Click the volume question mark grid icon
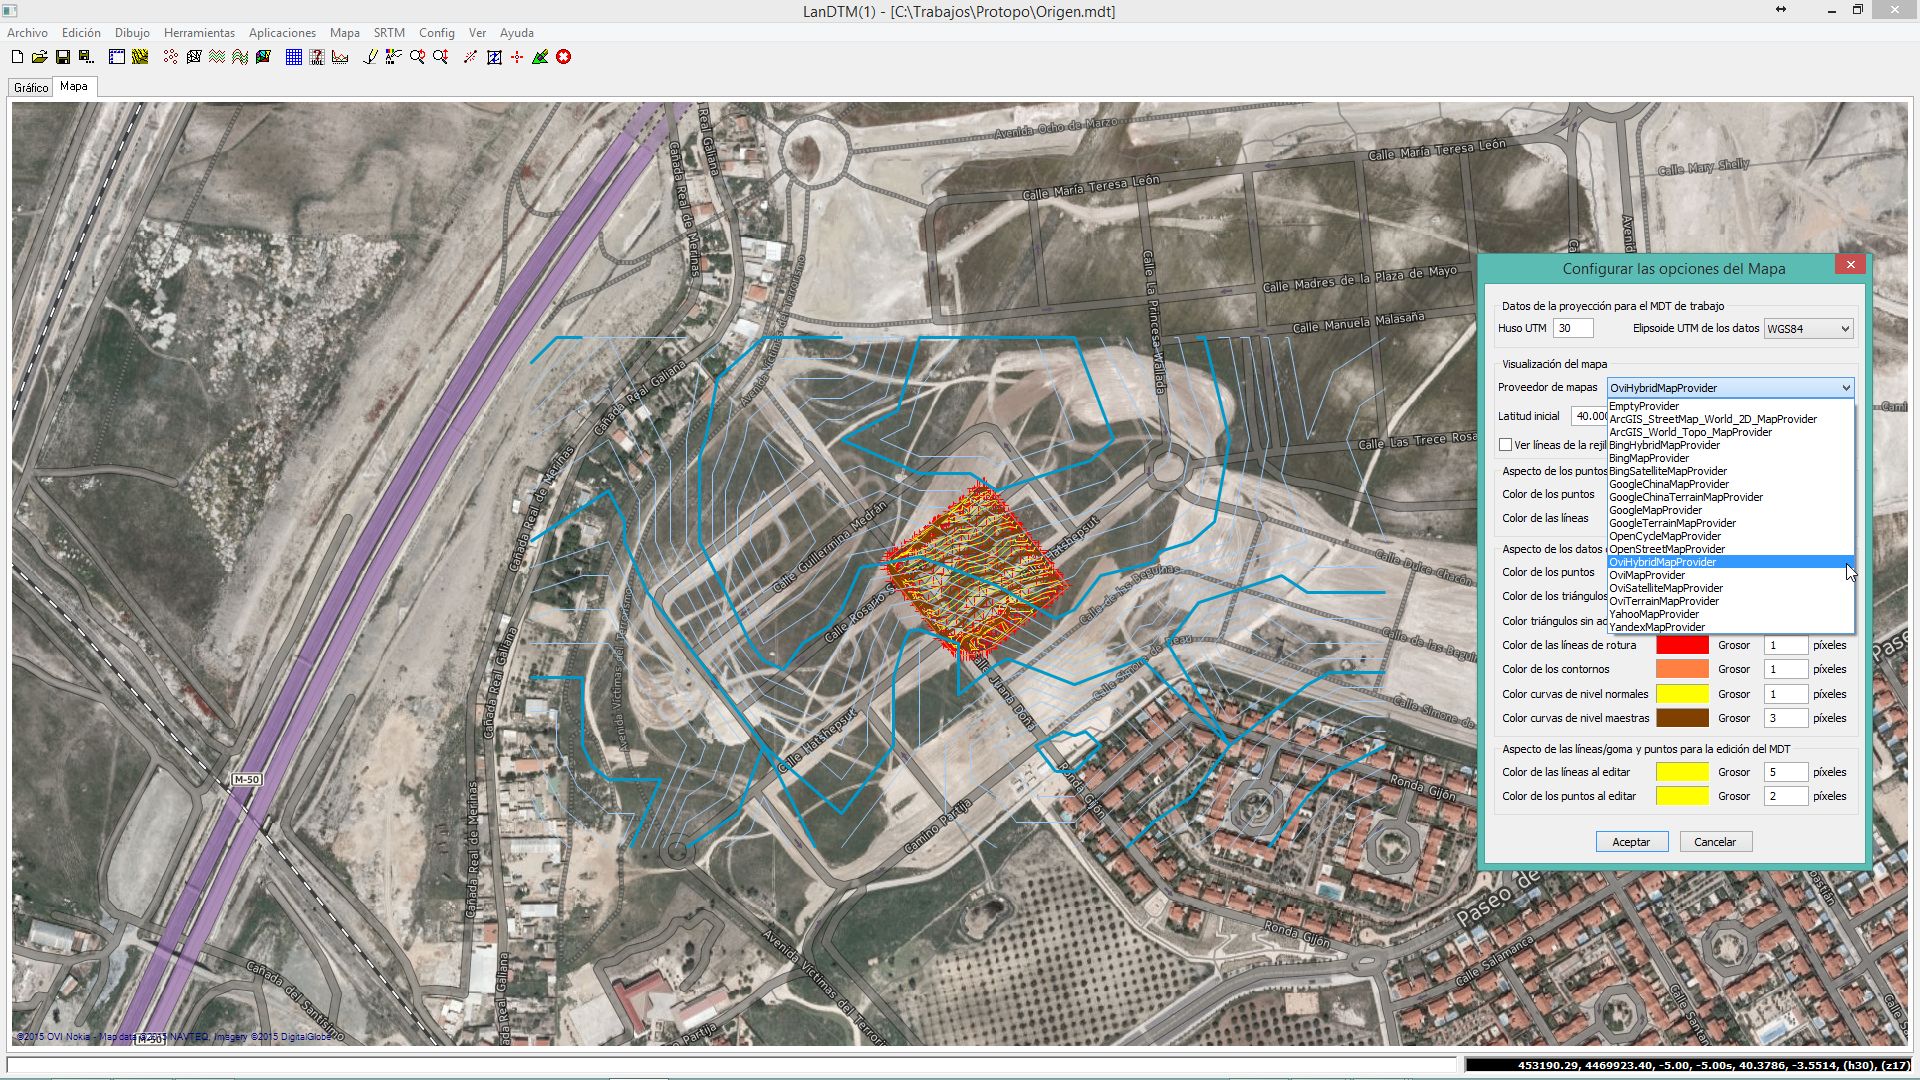This screenshot has height=1080, width=1920. coord(317,57)
